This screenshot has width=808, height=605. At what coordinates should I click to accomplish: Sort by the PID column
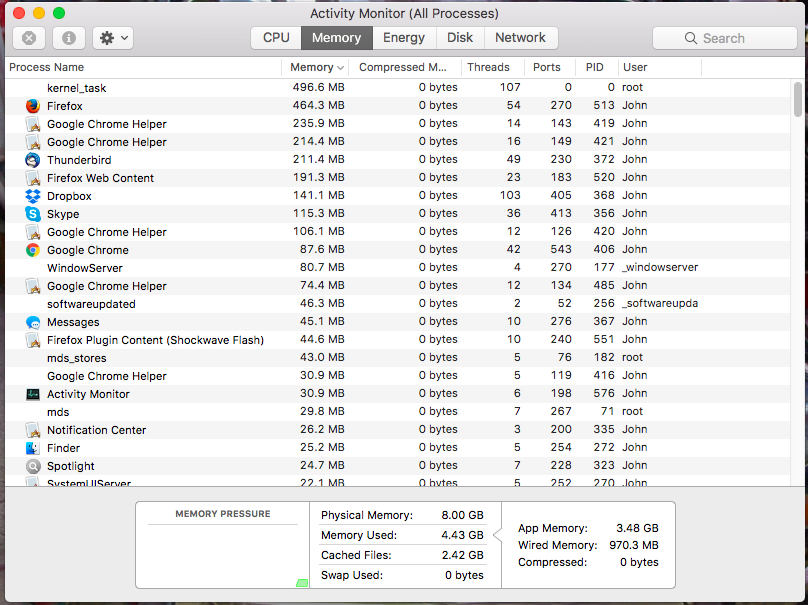(x=595, y=68)
